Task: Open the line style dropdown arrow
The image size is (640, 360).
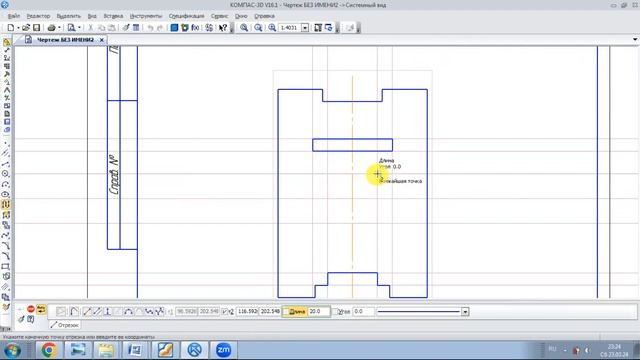Action: pos(465,312)
